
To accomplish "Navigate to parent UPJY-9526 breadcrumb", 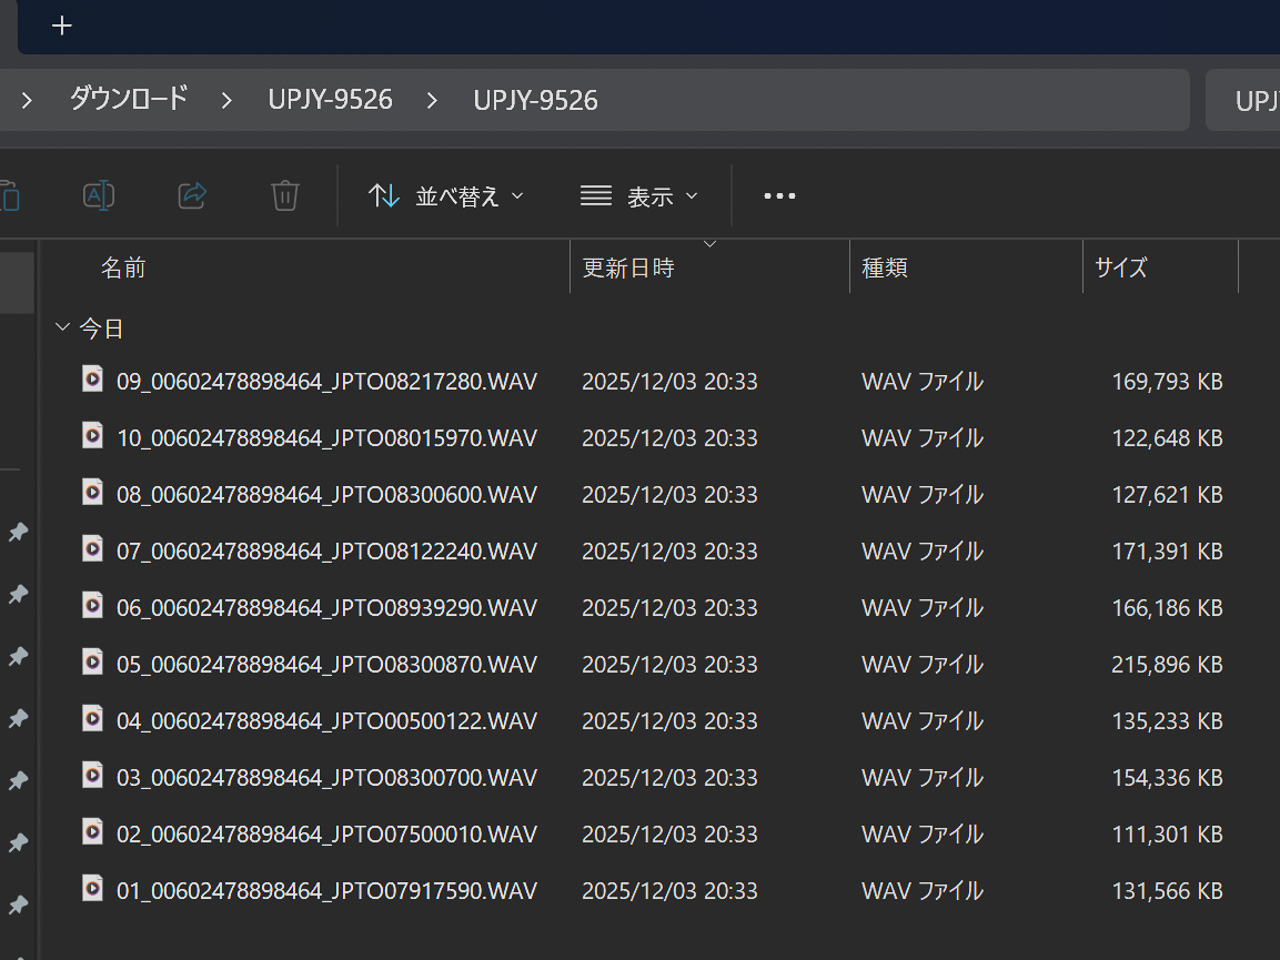I will pyautogui.click(x=330, y=99).
